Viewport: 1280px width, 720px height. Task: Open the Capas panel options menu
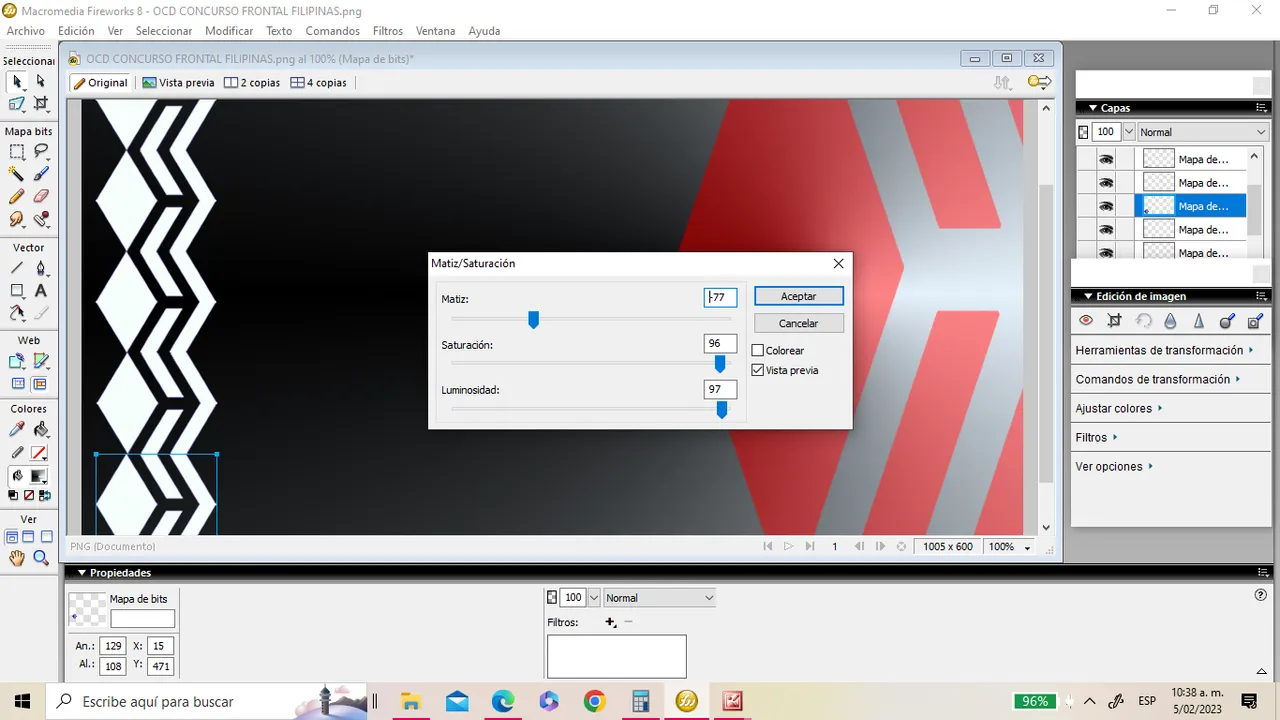click(x=1261, y=108)
